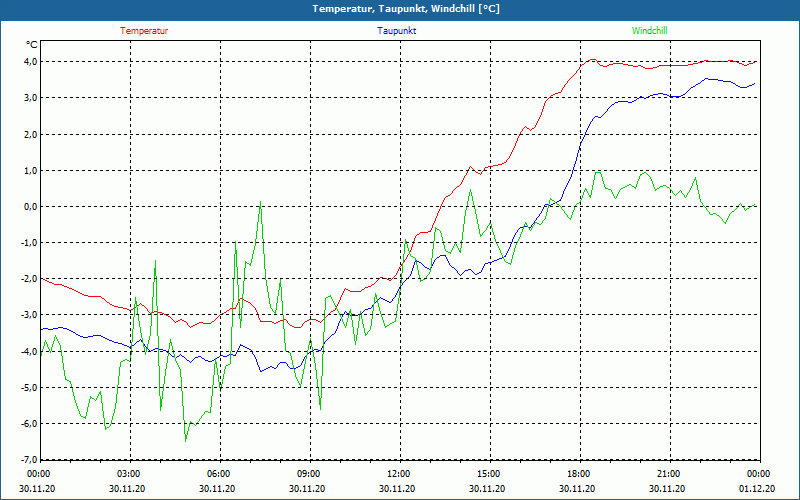
Task: Click the green Windchill legend label
Action: tap(649, 31)
